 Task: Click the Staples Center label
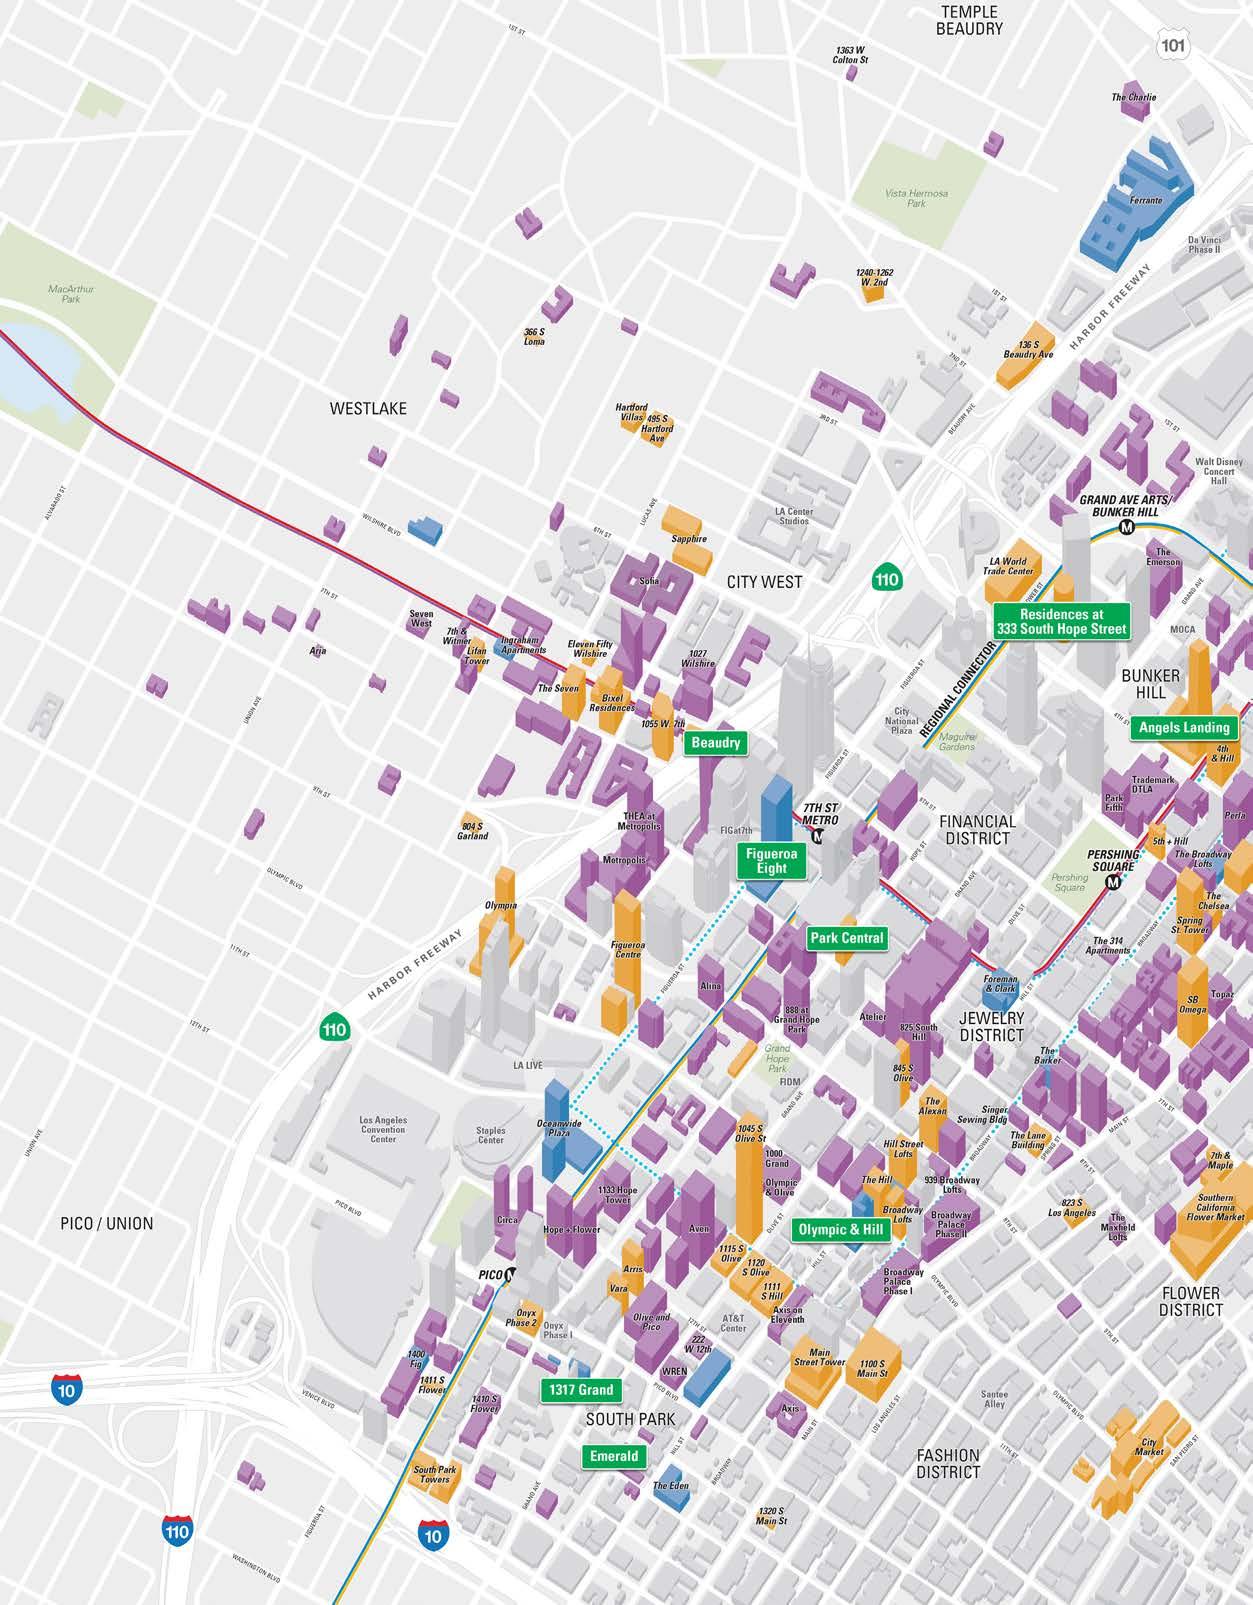(490, 1135)
